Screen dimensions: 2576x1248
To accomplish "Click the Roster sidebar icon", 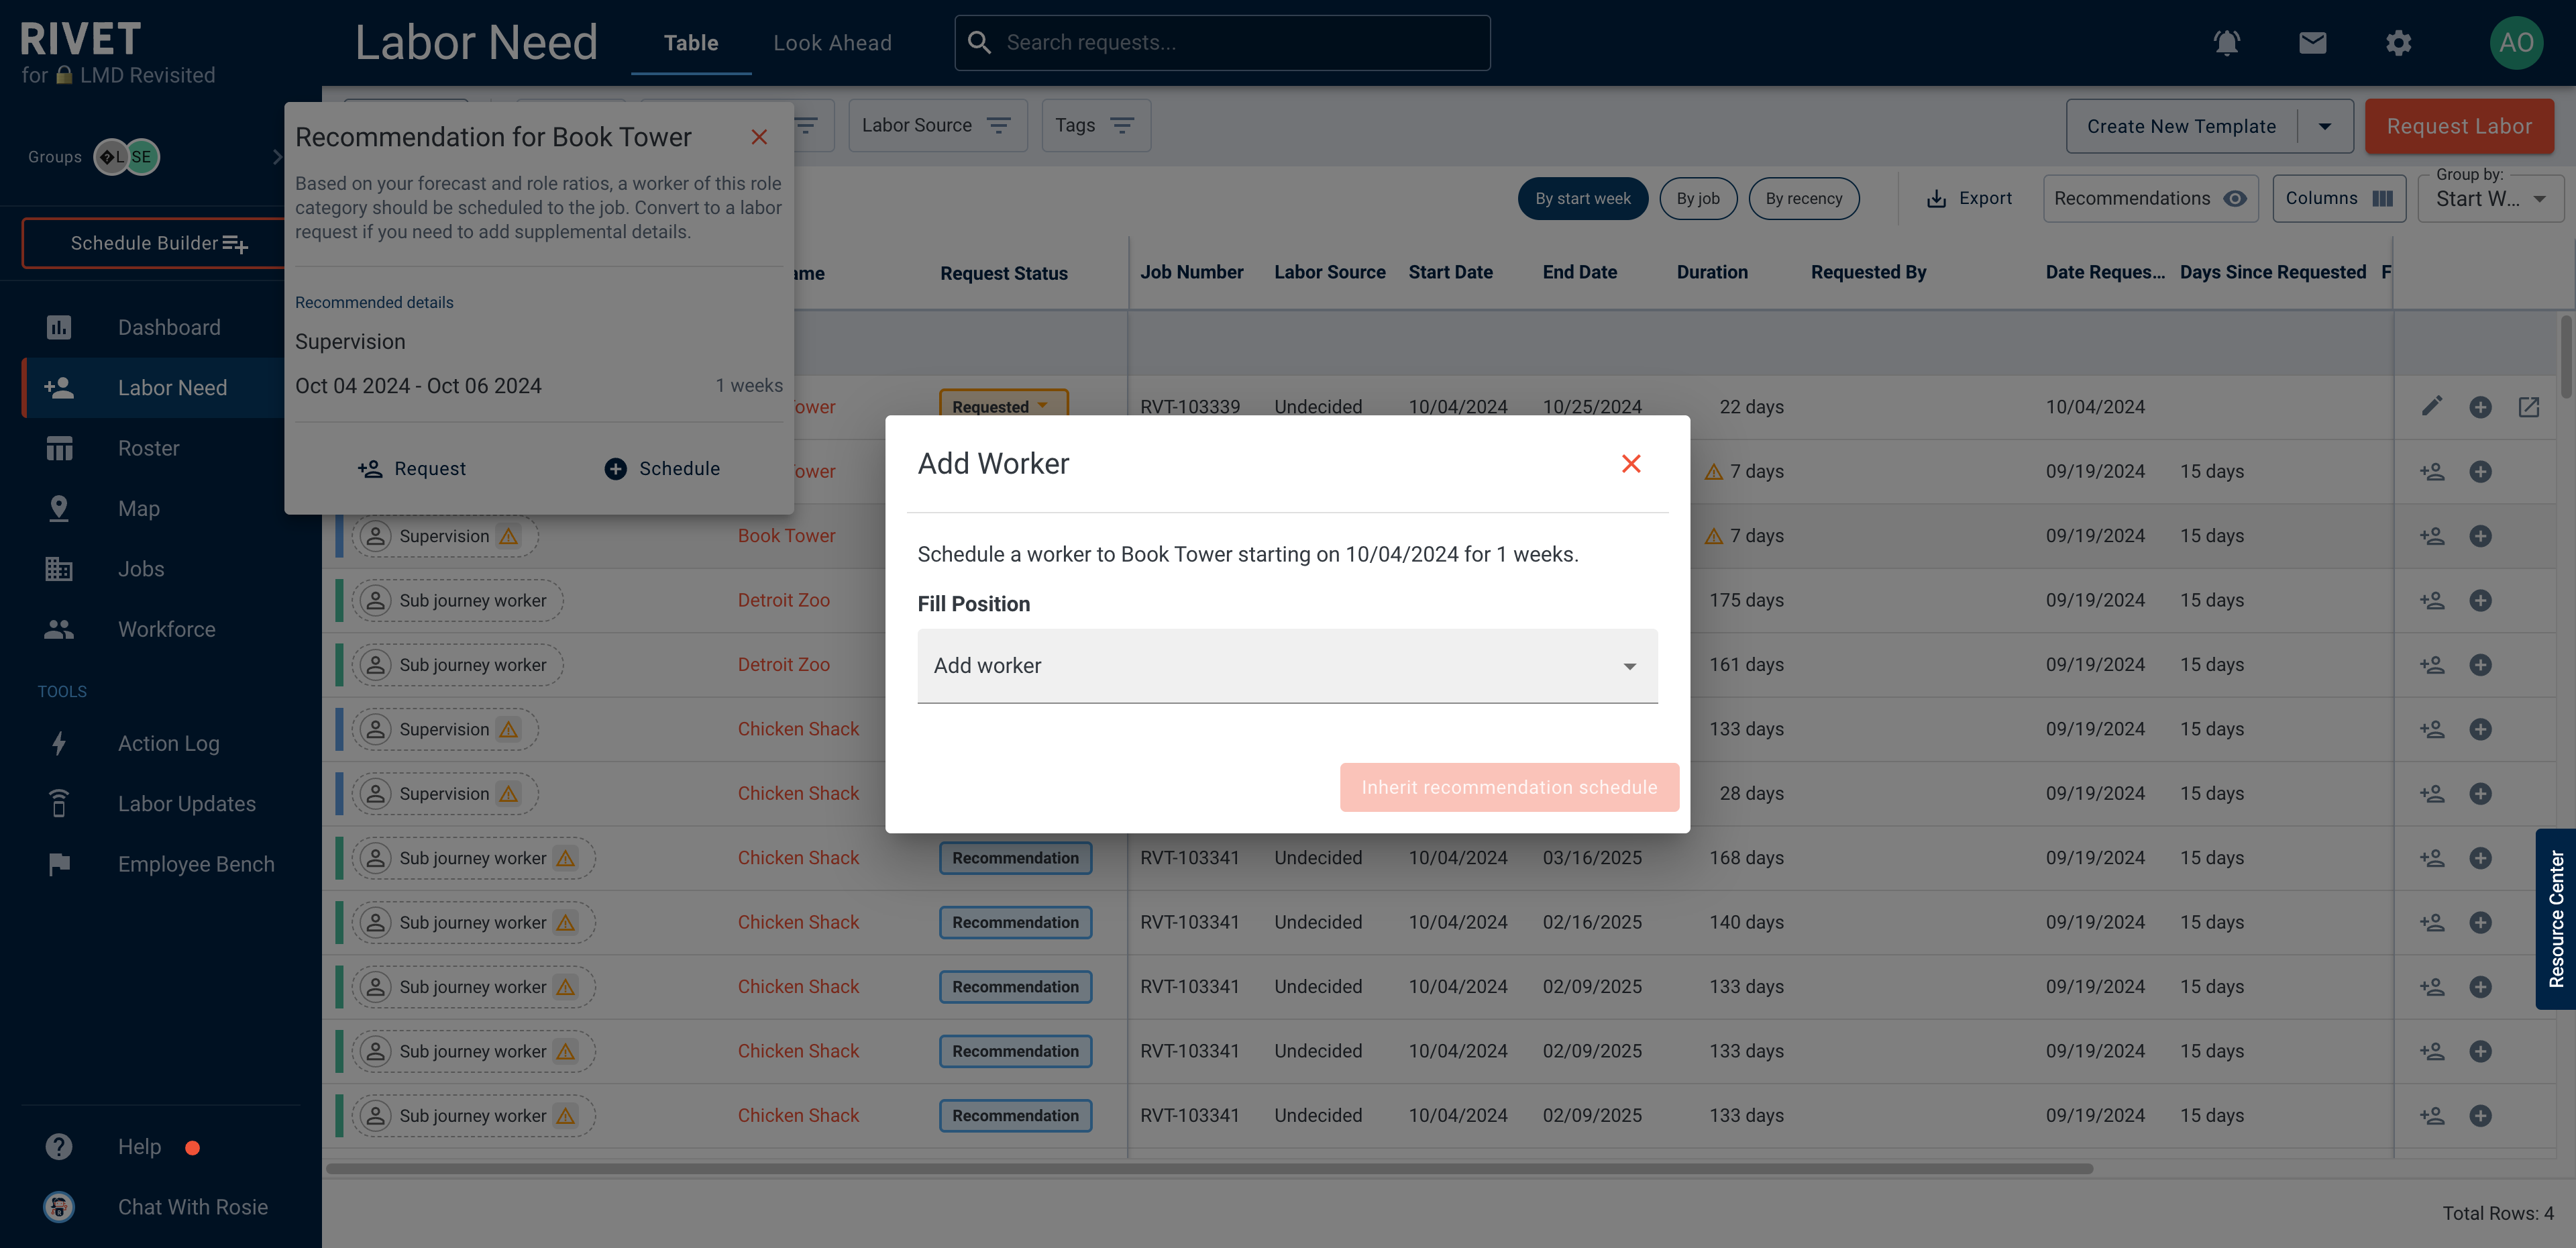I will click(59, 448).
